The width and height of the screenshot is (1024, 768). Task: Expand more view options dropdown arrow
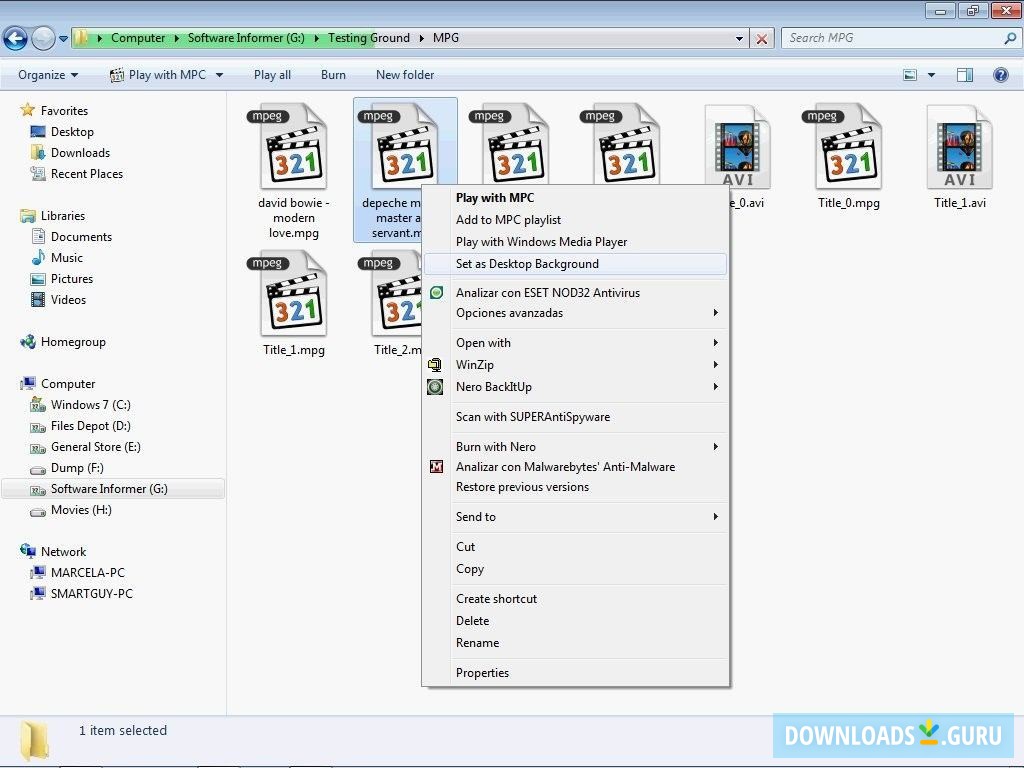click(931, 75)
